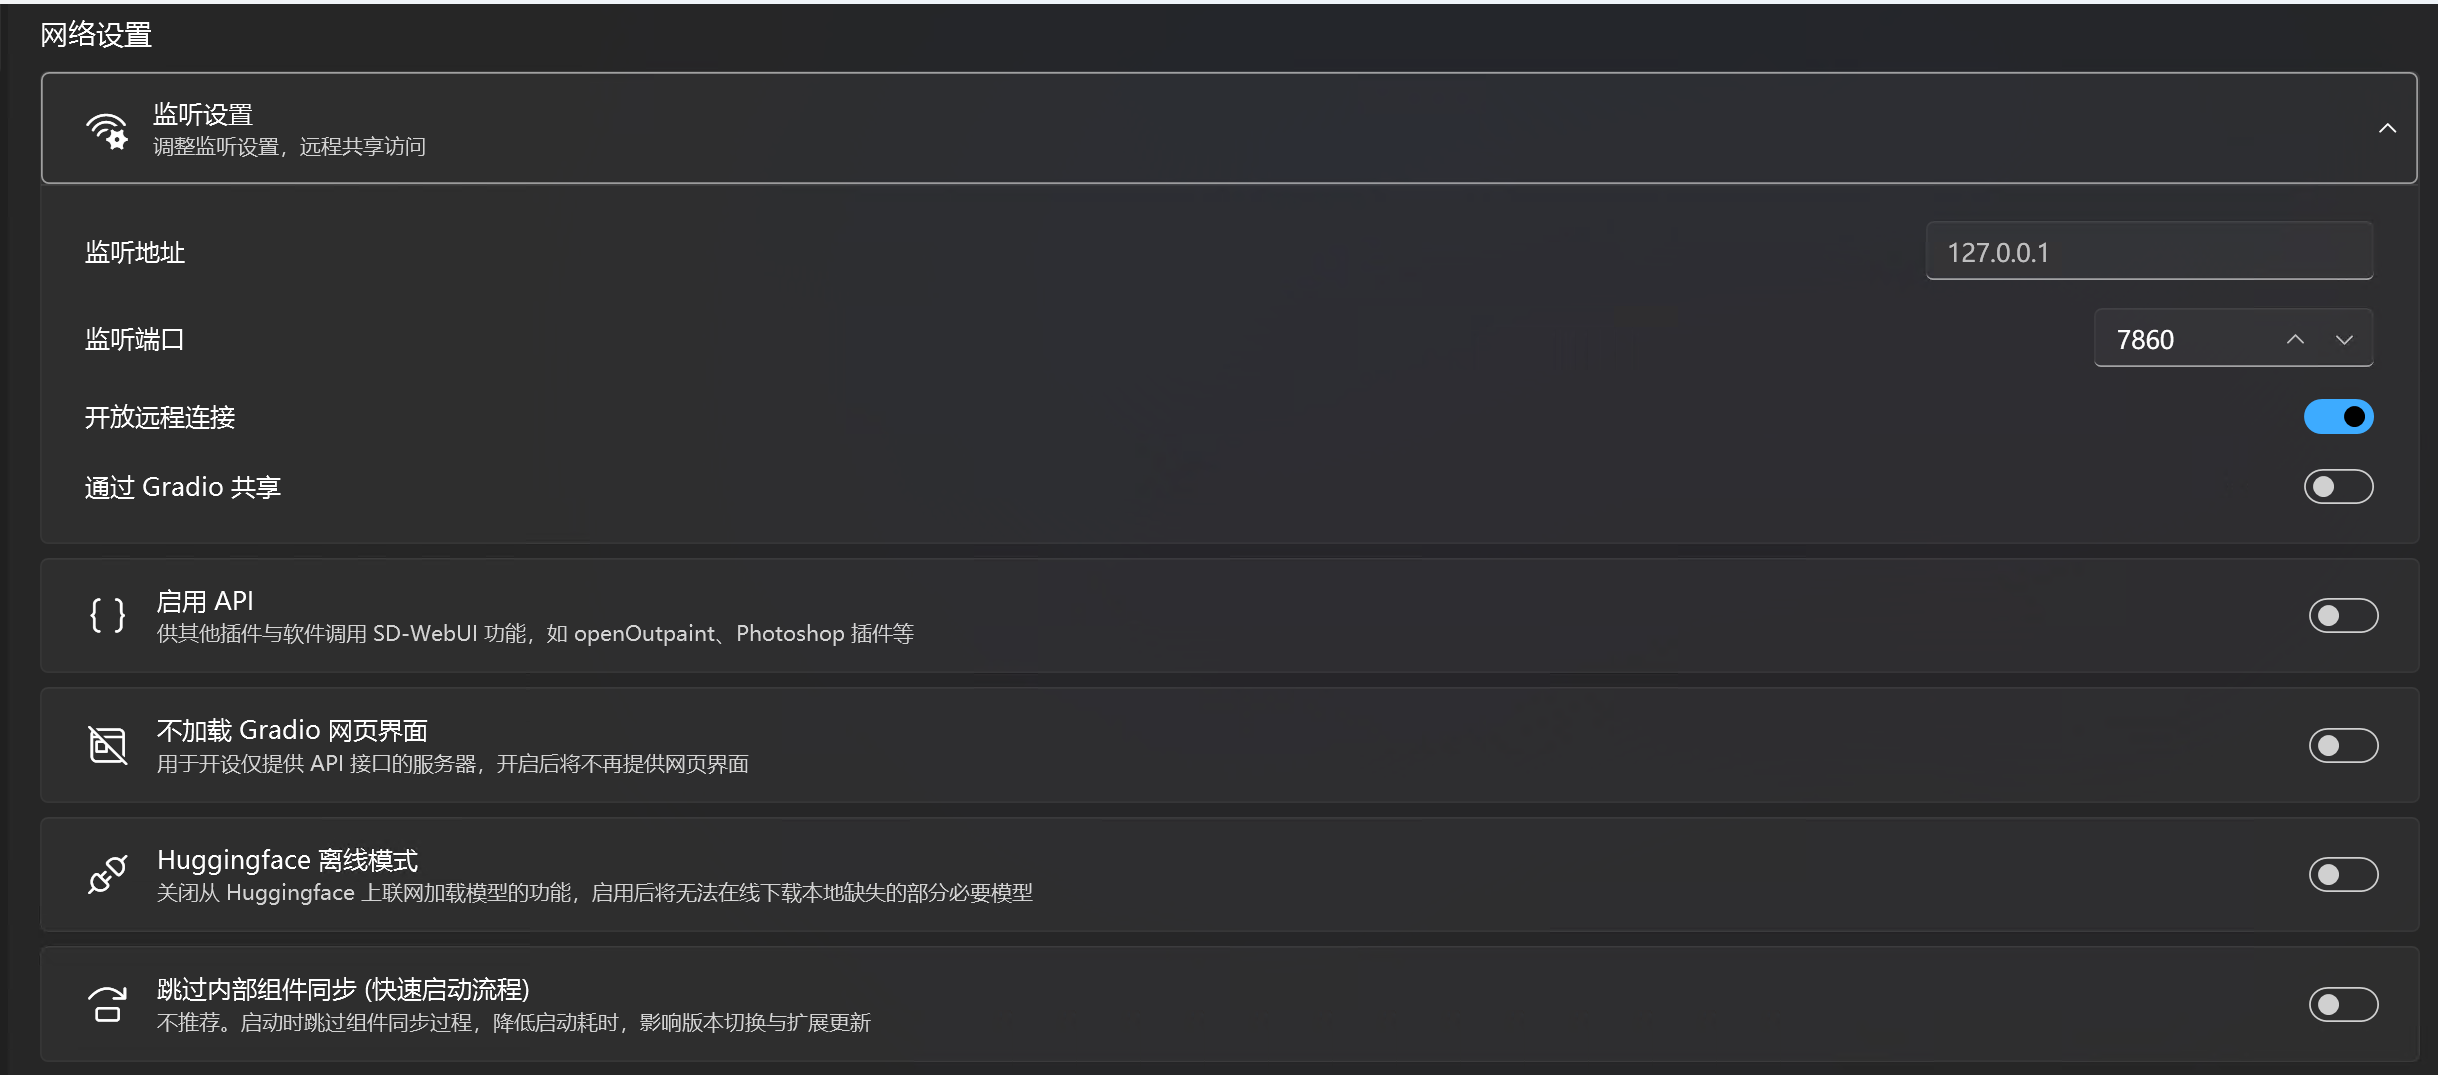Click the 监听地址 address input field

(2146, 251)
